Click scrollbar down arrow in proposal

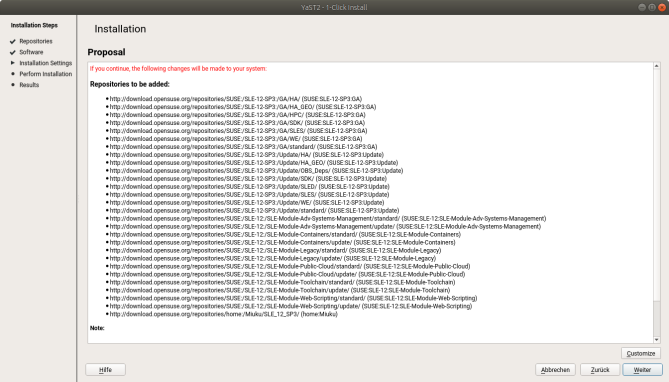[657, 340]
